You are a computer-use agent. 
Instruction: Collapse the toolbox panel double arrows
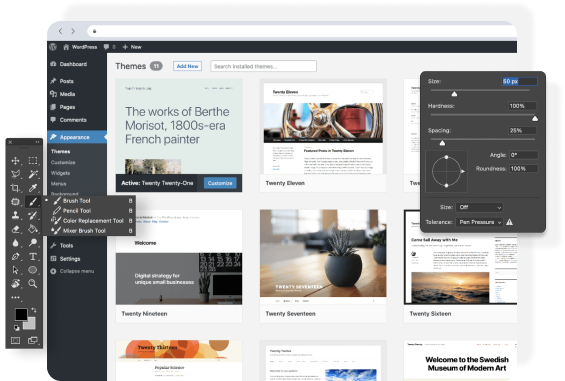(x=37, y=142)
